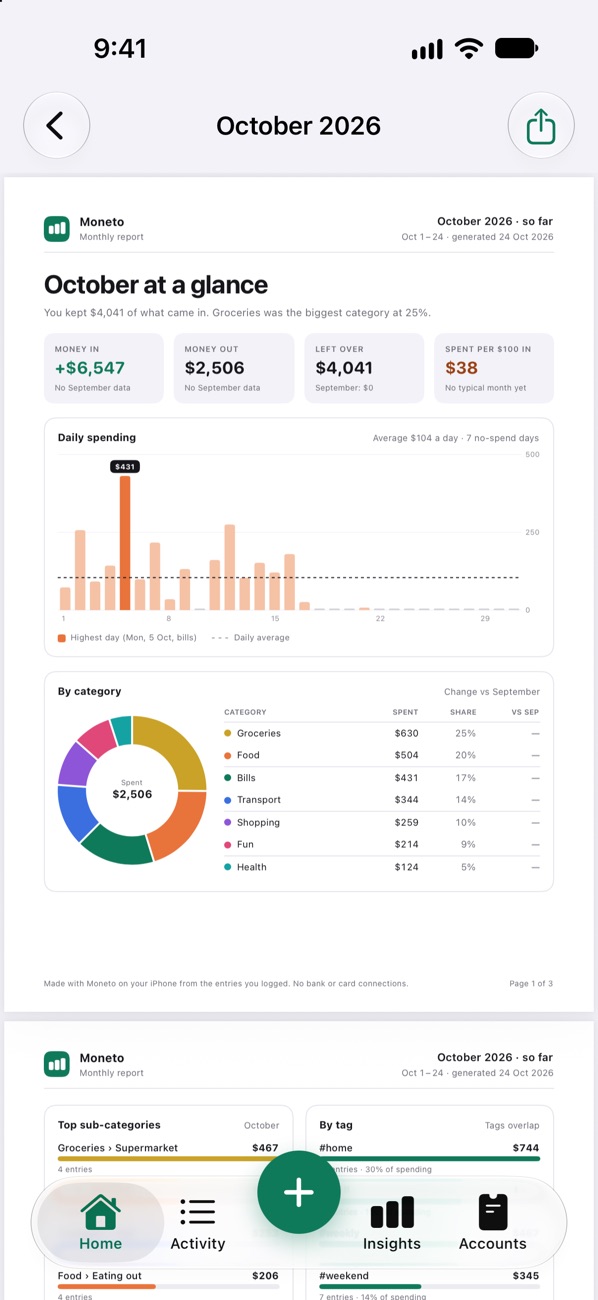Select the Health category label
Viewport: 598px width, 1300px height.
252,867
